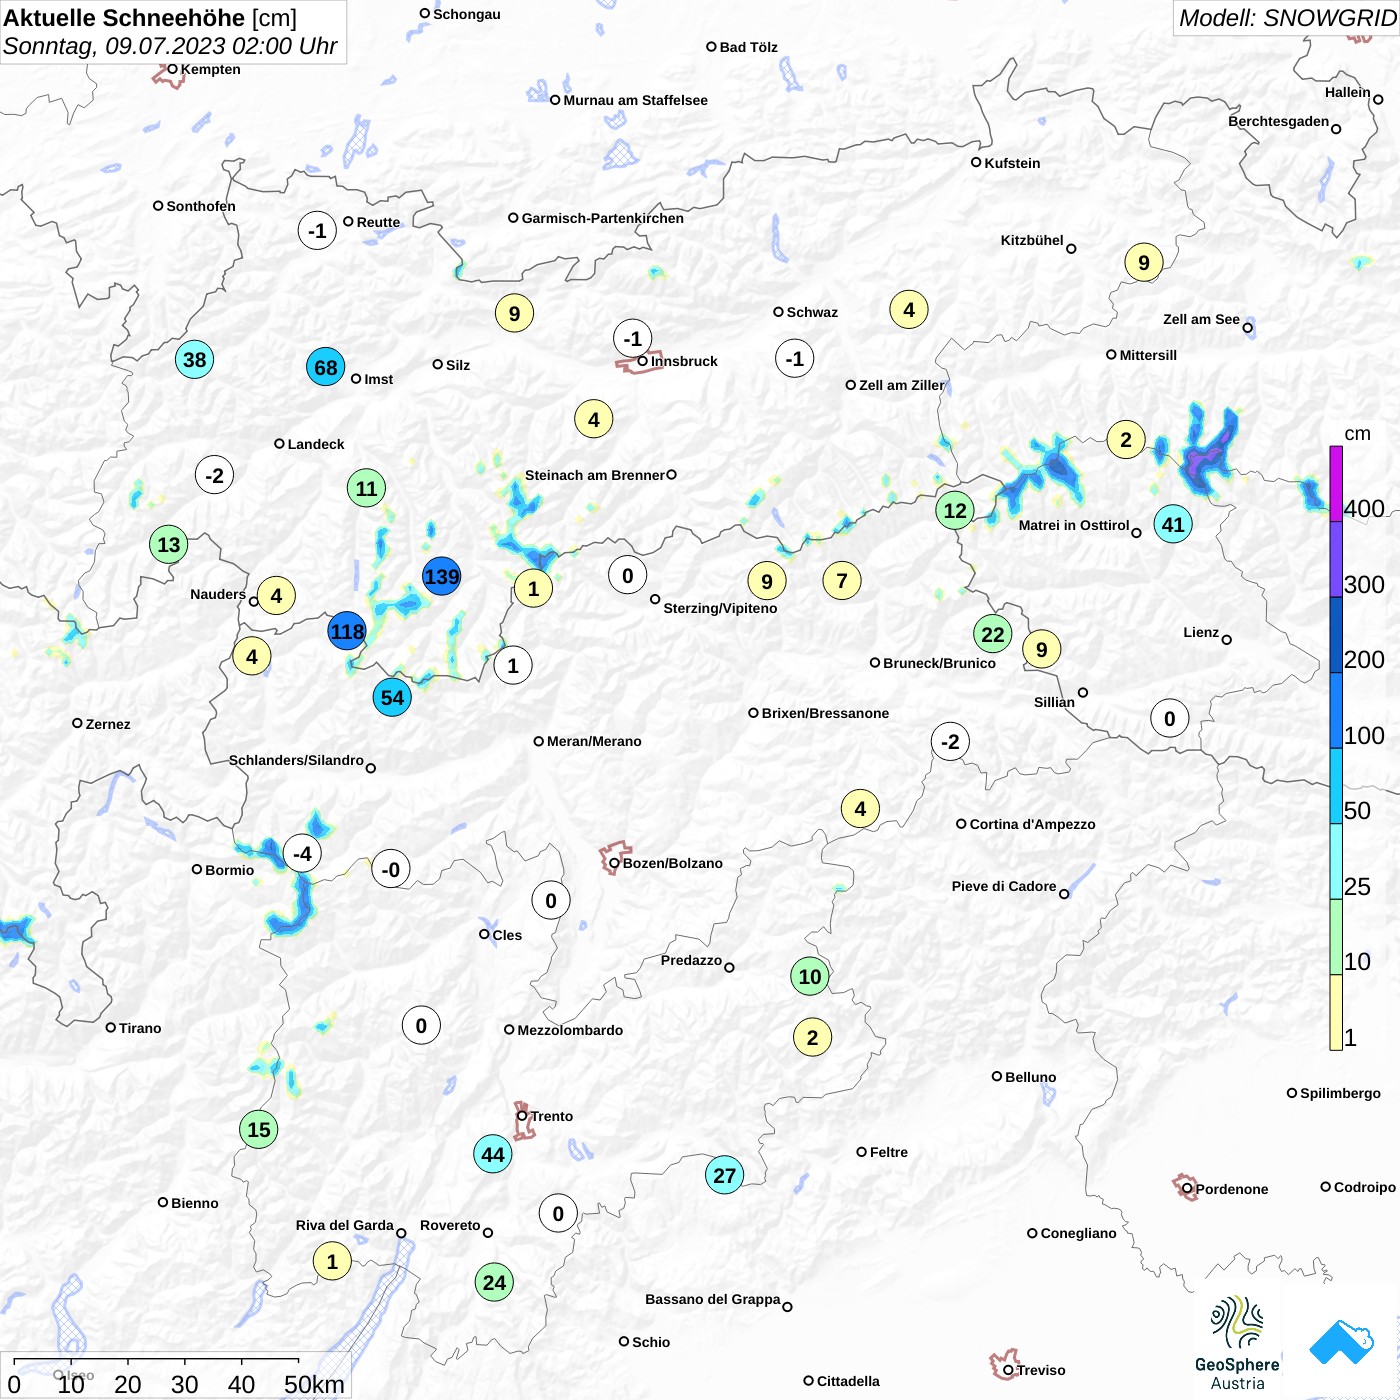This screenshot has width=1400, height=1400.
Task: Click the 15 marker above Bienno
Action: click(259, 1129)
